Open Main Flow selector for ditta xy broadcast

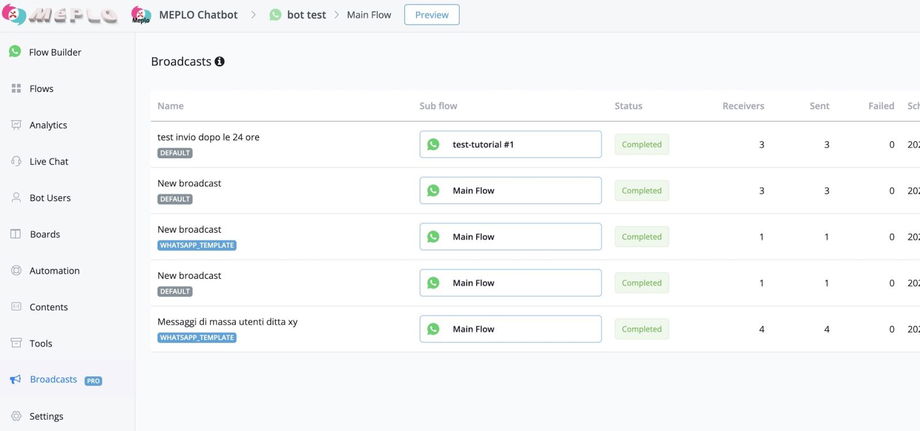pos(510,329)
